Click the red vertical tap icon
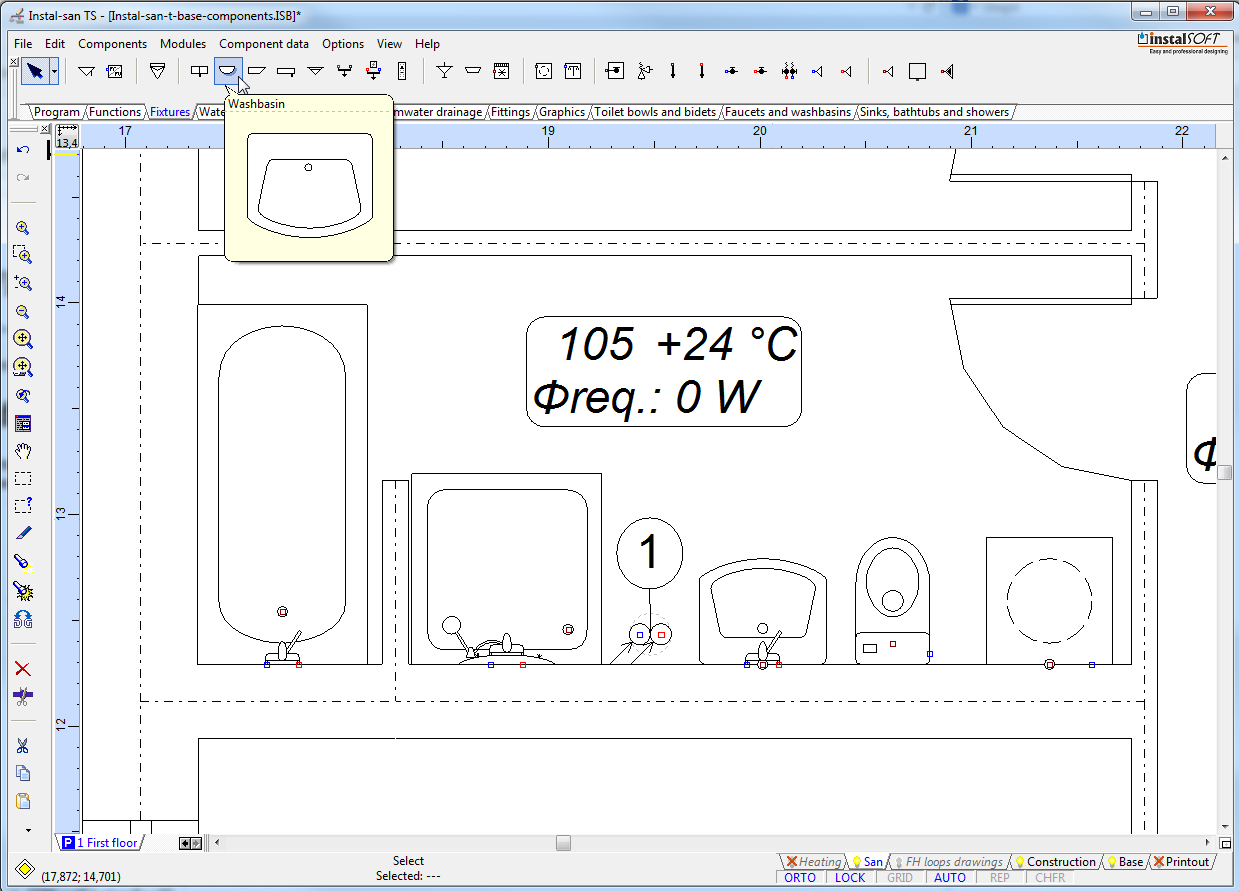Screen dimensions: 1239x891 tap(702, 71)
